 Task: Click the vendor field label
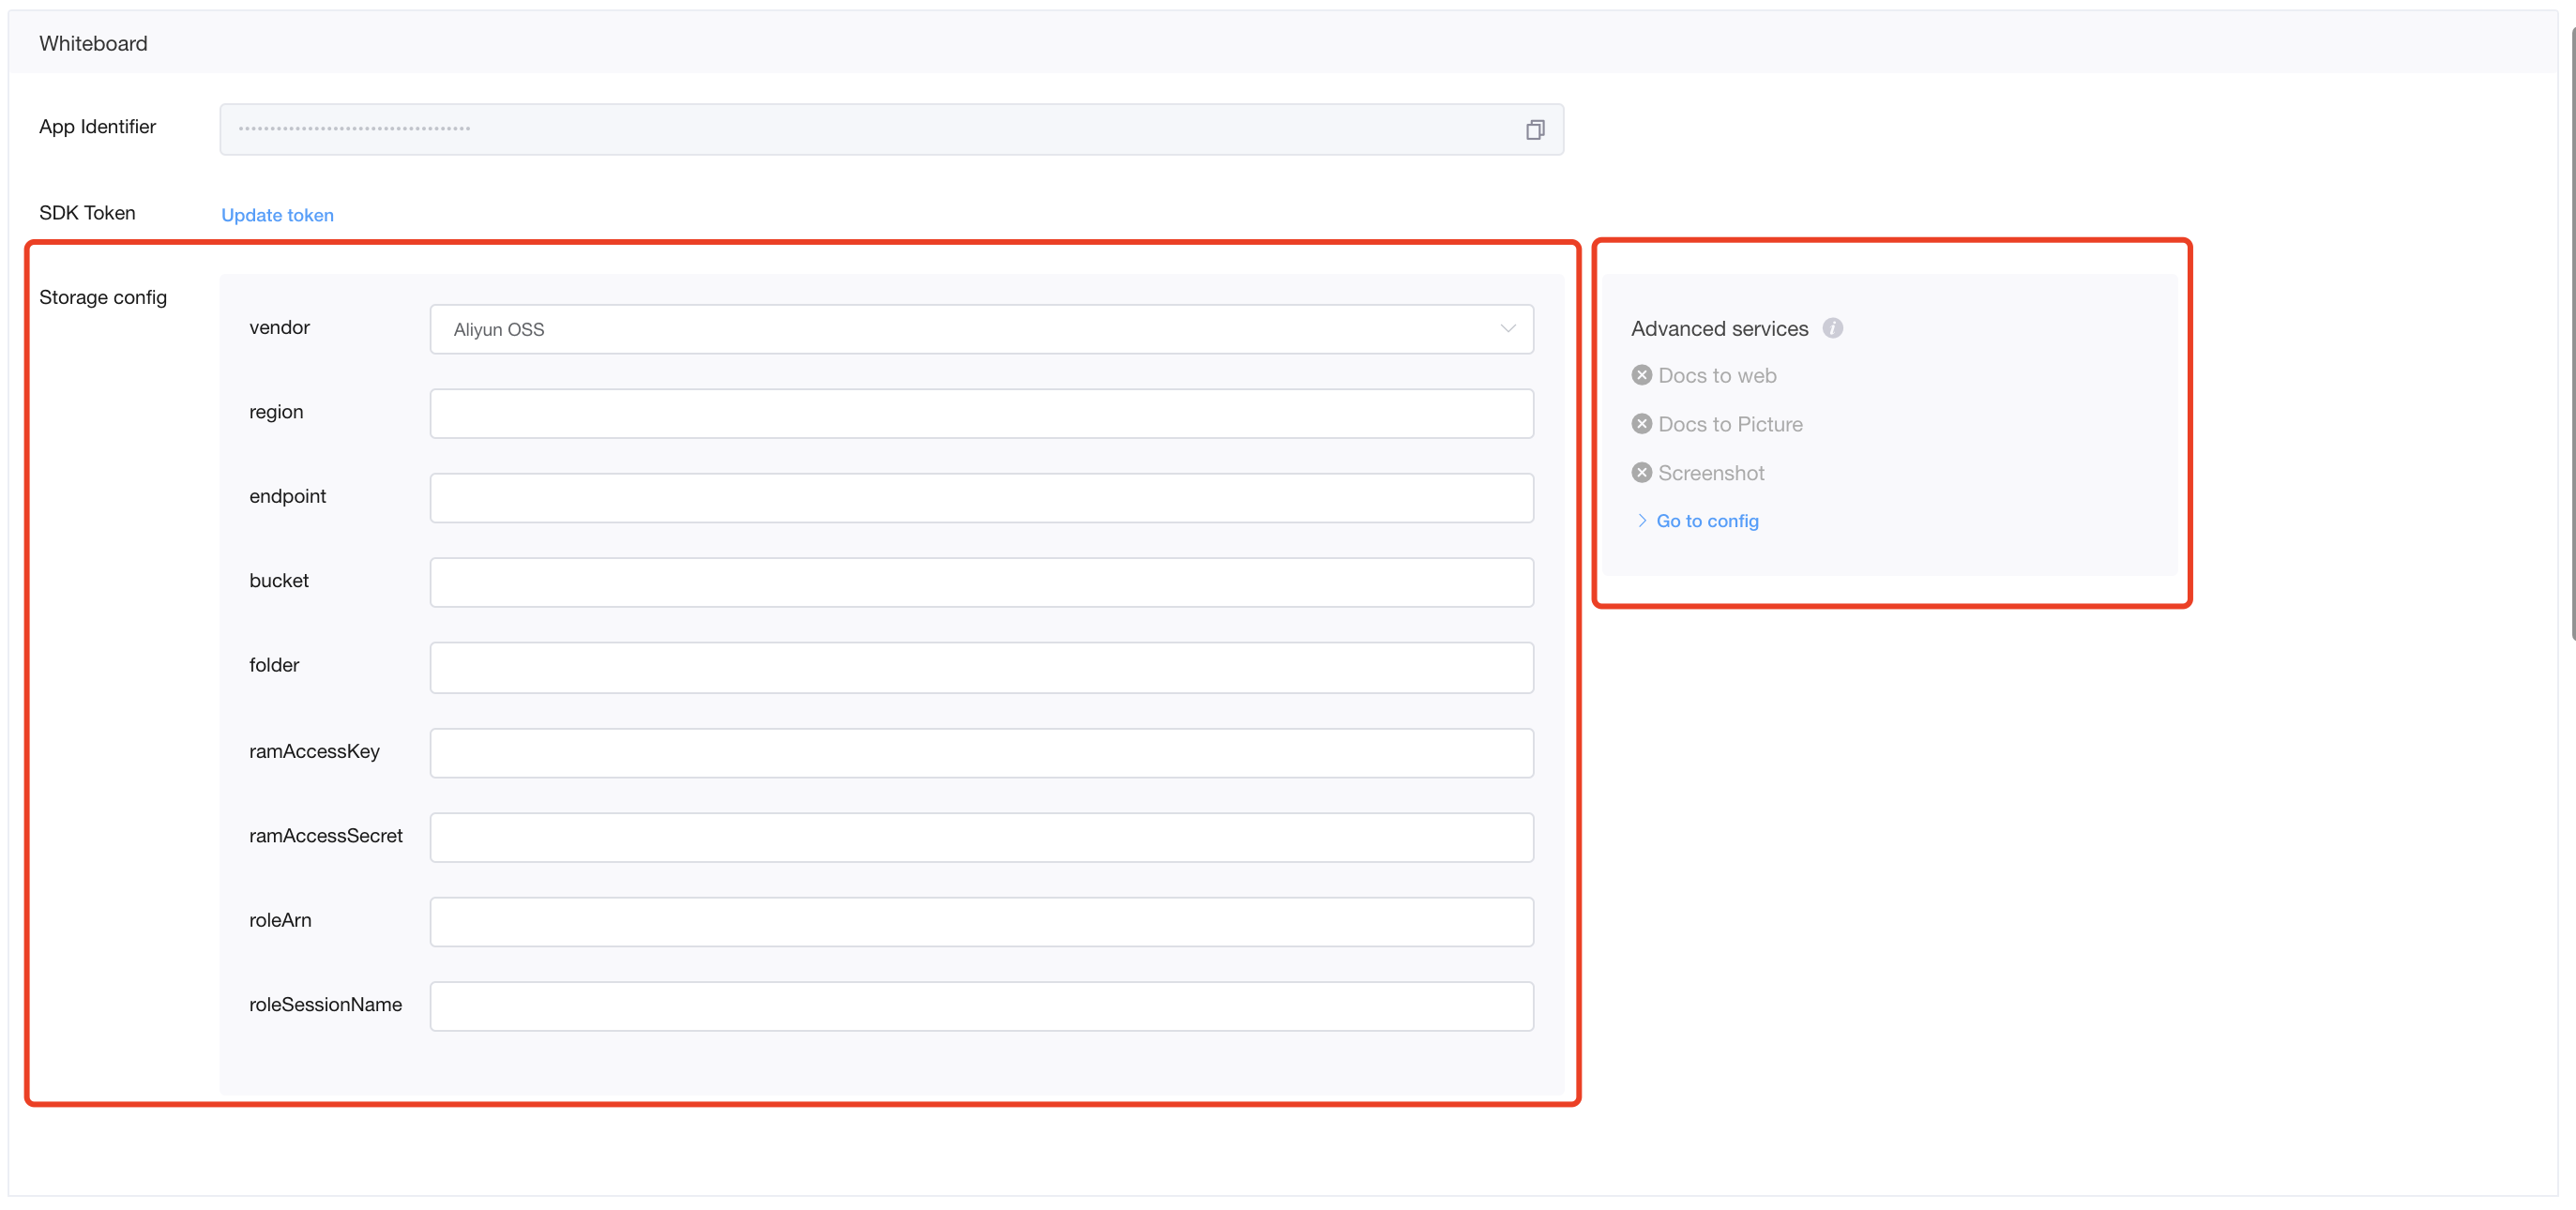(279, 328)
